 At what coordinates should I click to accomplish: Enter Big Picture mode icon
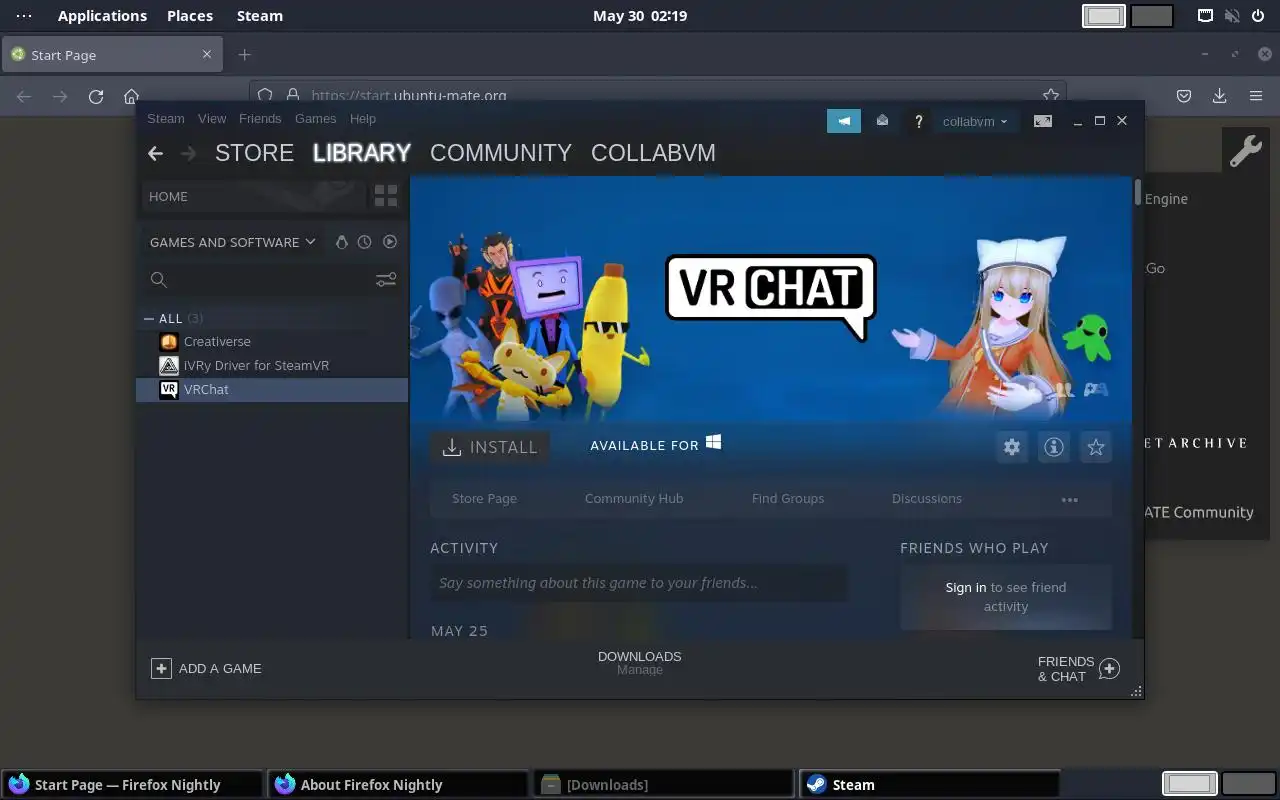1043,121
